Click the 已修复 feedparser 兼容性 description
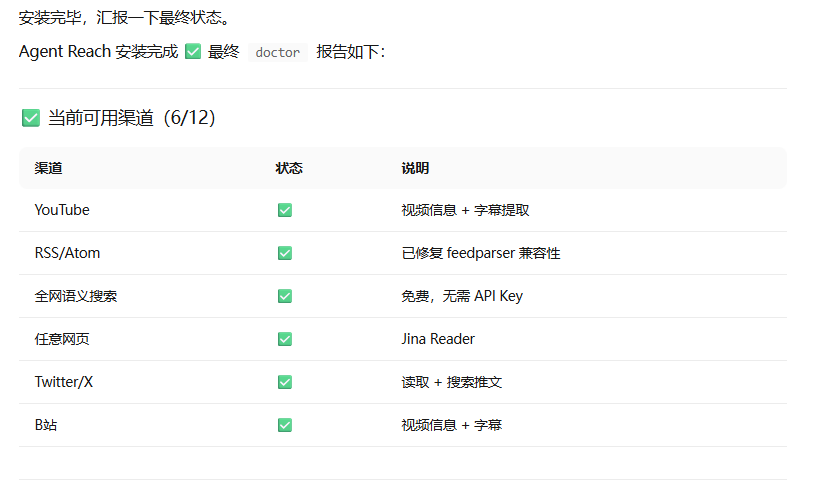Image resolution: width=815 pixels, height=488 pixels. (x=481, y=253)
